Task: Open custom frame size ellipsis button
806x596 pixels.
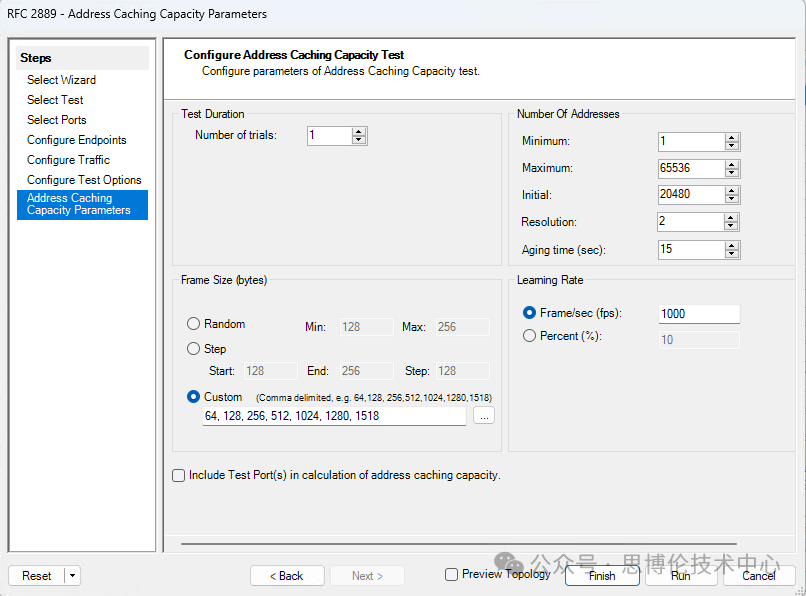Action: point(484,416)
